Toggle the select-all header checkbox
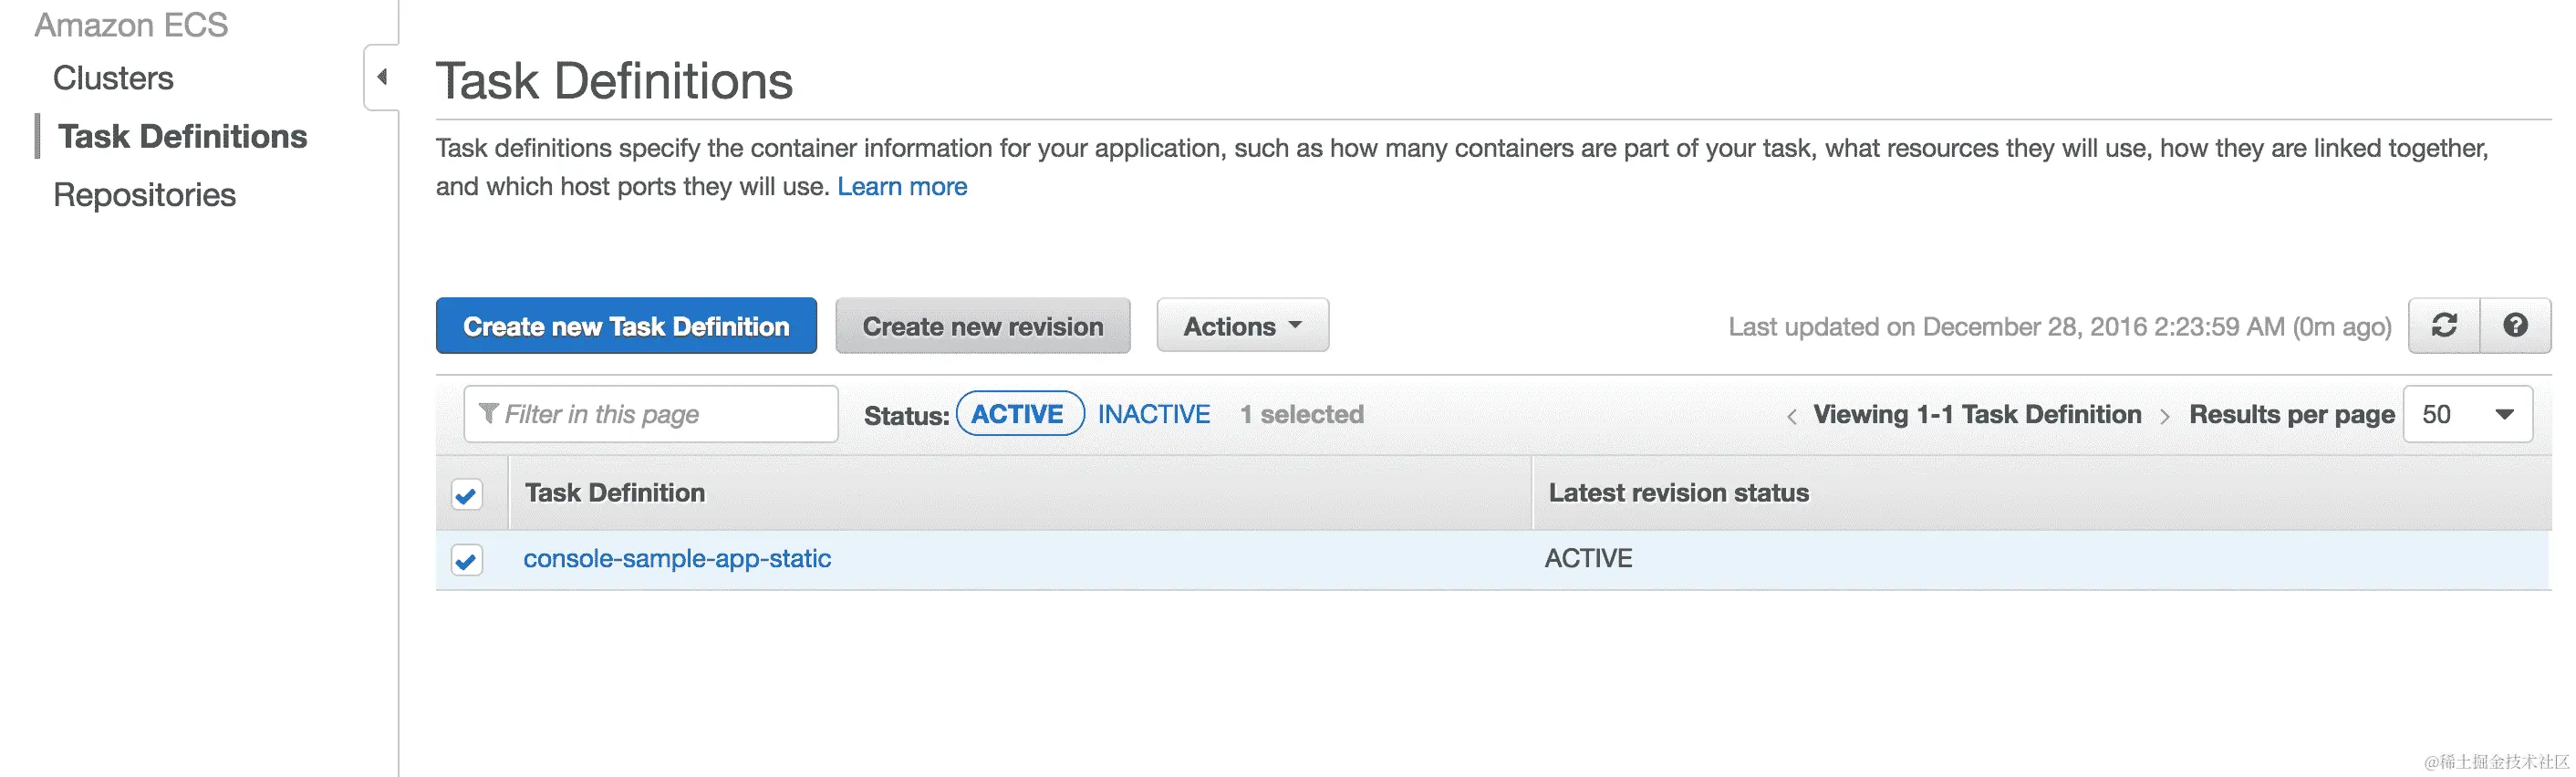Viewport: 2576px width, 777px height. click(466, 494)
